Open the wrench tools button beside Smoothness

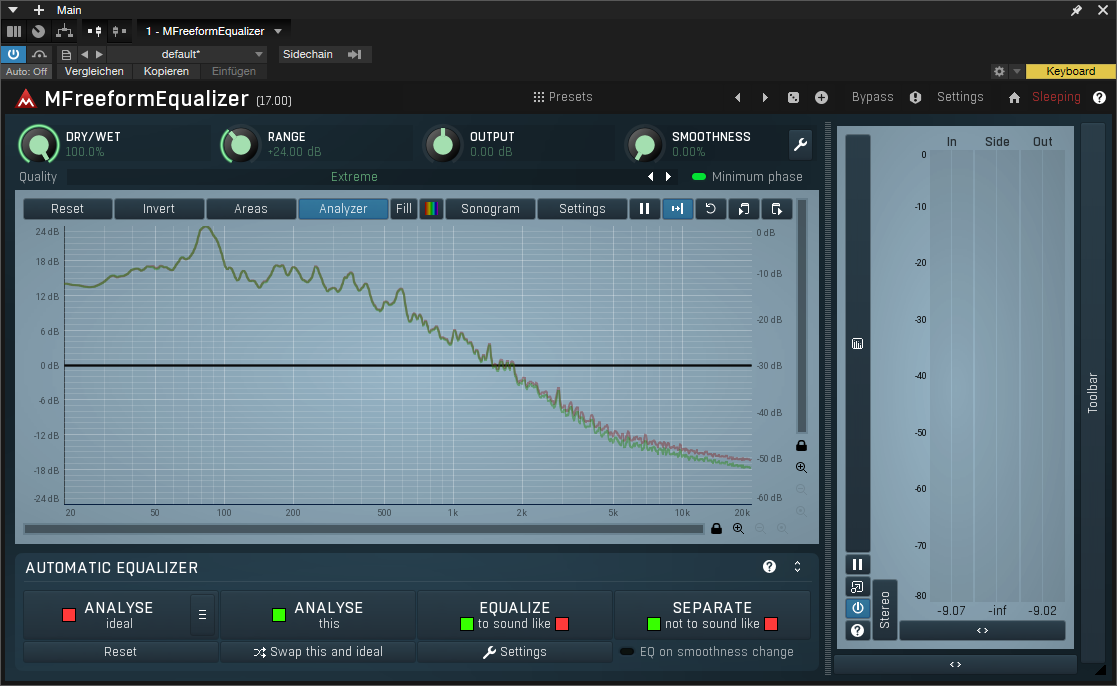(800, 144)
